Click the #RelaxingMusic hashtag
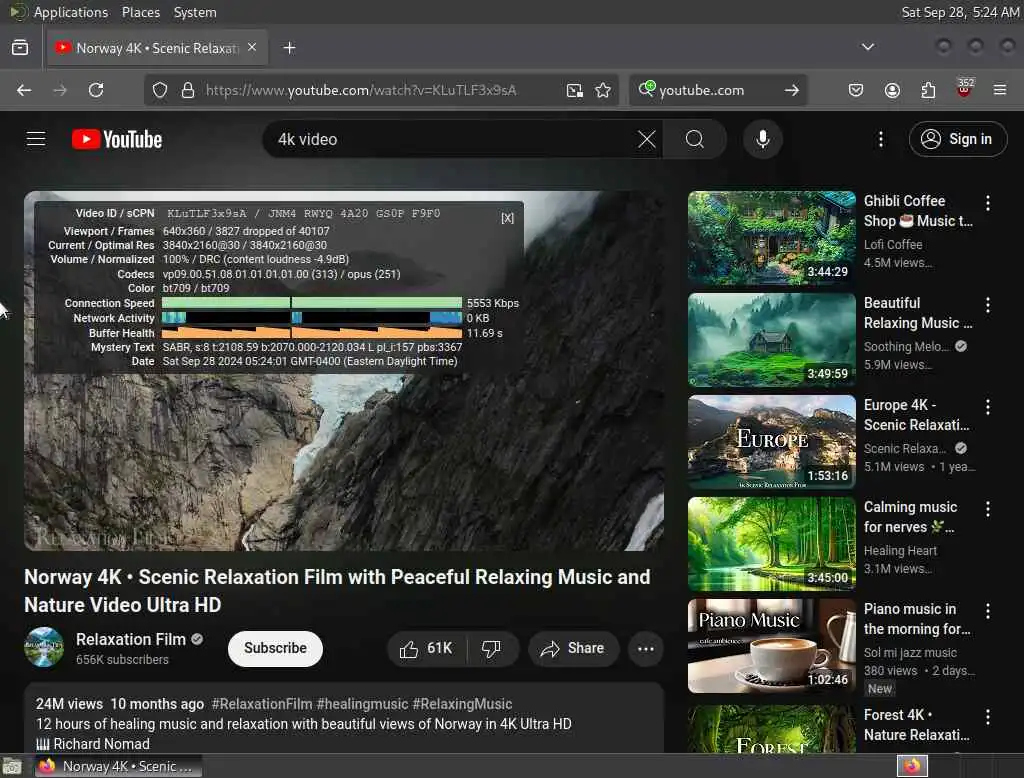The width and height of the screenshot is (1024, 778). pyautogui.click(x=462, y=704)
